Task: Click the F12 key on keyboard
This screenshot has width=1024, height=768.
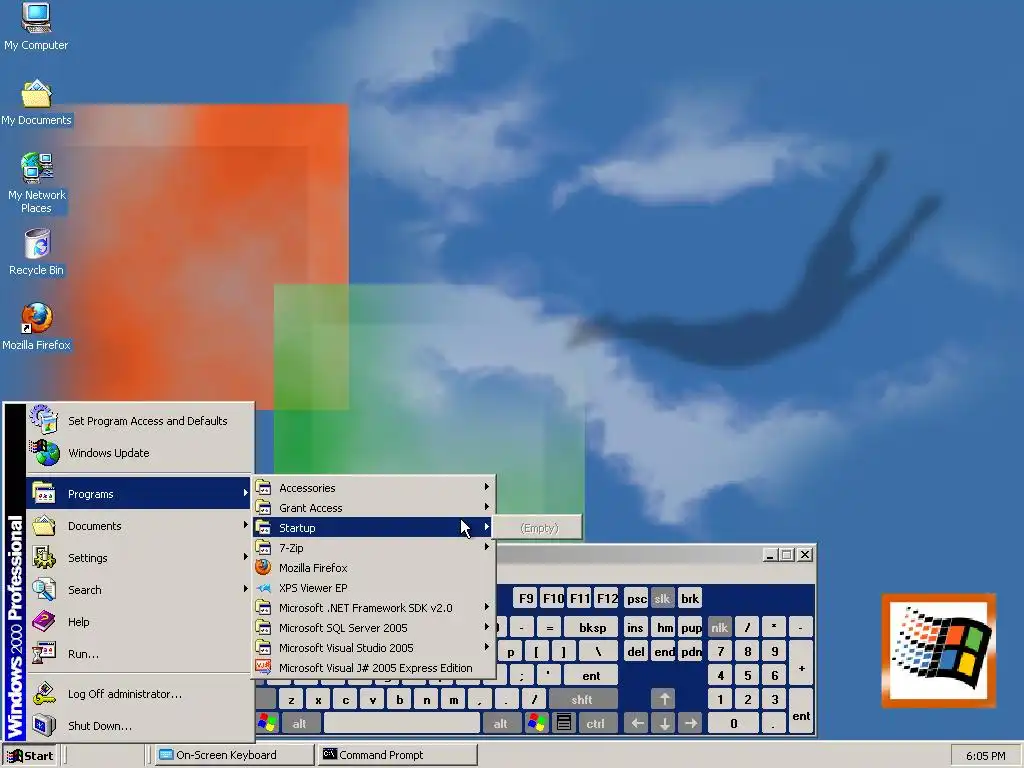Action: coord(607,598)
